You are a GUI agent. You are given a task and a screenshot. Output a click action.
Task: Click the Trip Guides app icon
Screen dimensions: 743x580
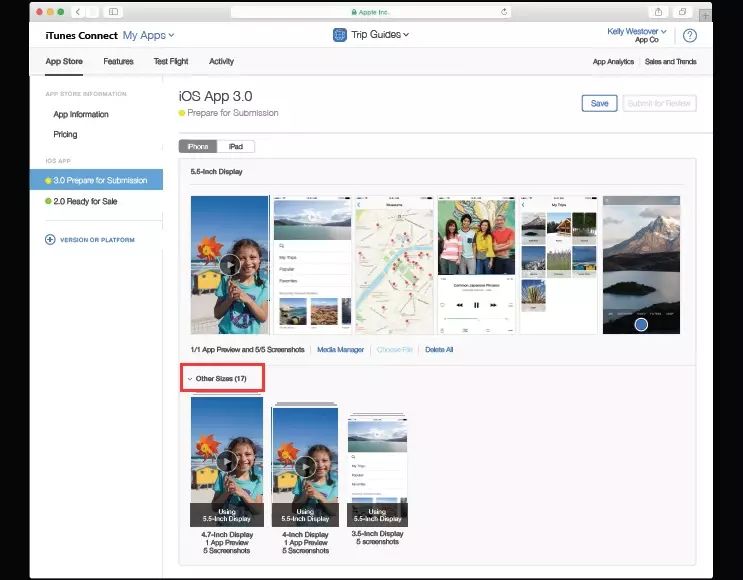pyautogui.click(x=339, y=35)
